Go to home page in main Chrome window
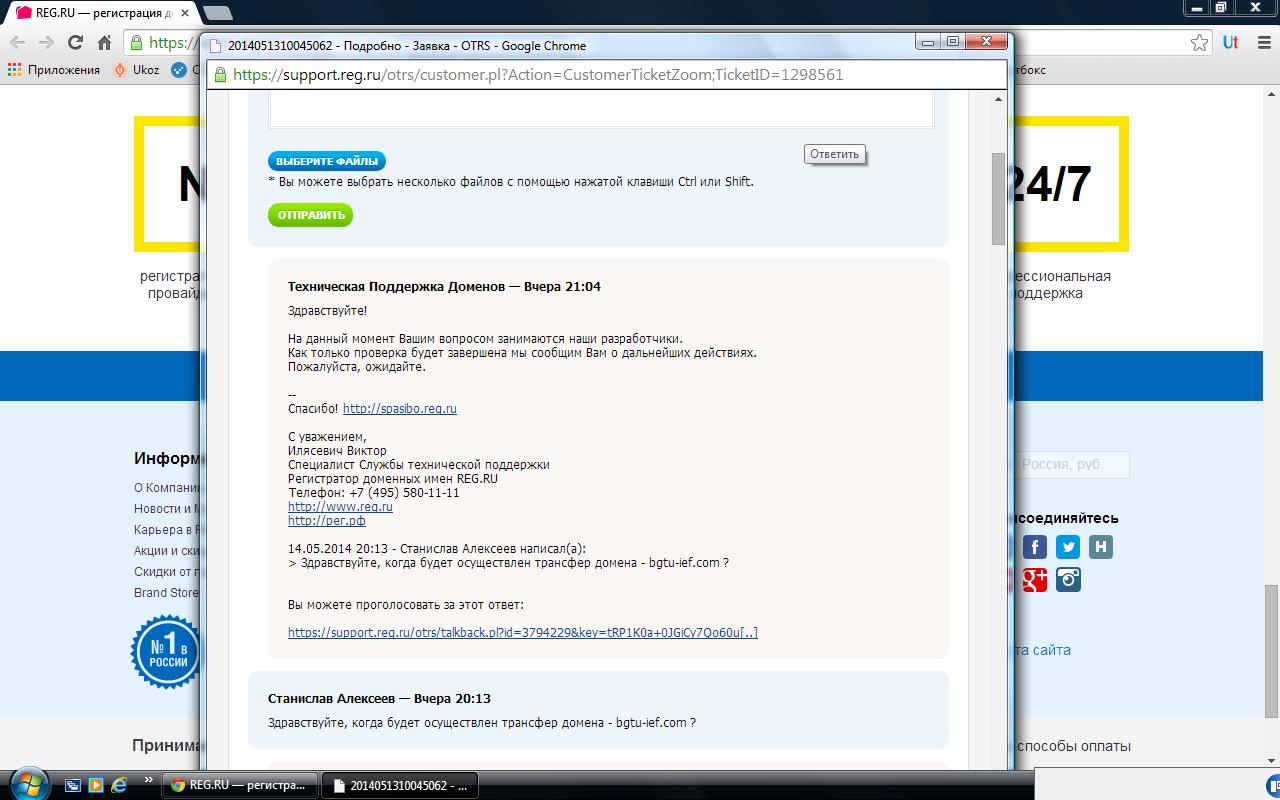Screen dimensions: 1280x800 coord(104,42)
